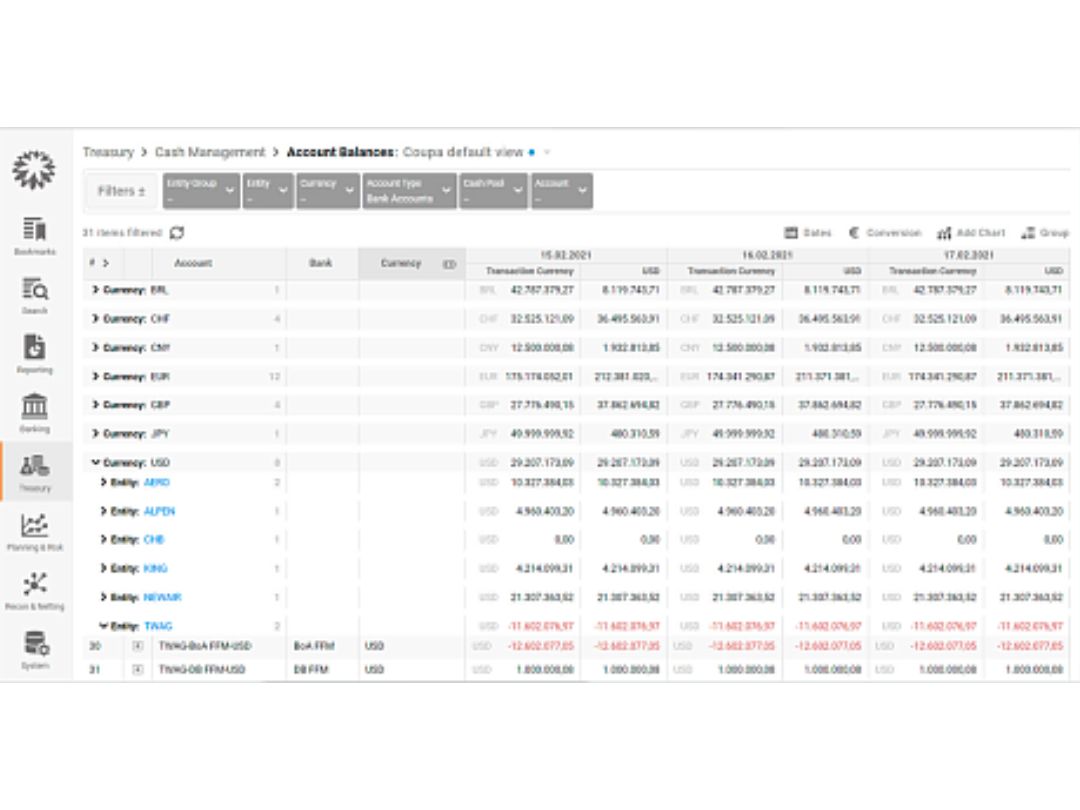The height and width of the screenshot is (810, 1080).
Task: Expand the Entity: AERO group
Action: [x=103, y=483]
